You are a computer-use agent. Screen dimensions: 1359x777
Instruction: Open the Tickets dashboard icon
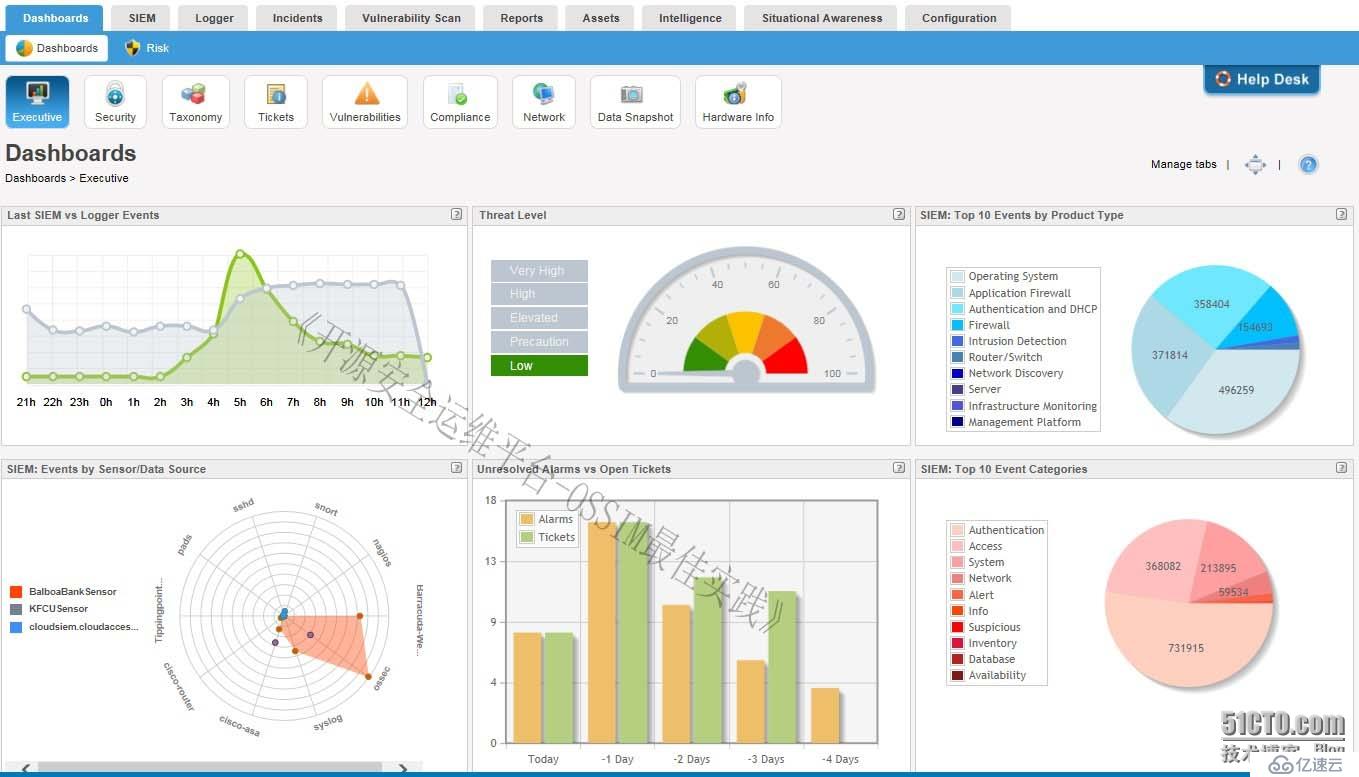tap(276, 102)
